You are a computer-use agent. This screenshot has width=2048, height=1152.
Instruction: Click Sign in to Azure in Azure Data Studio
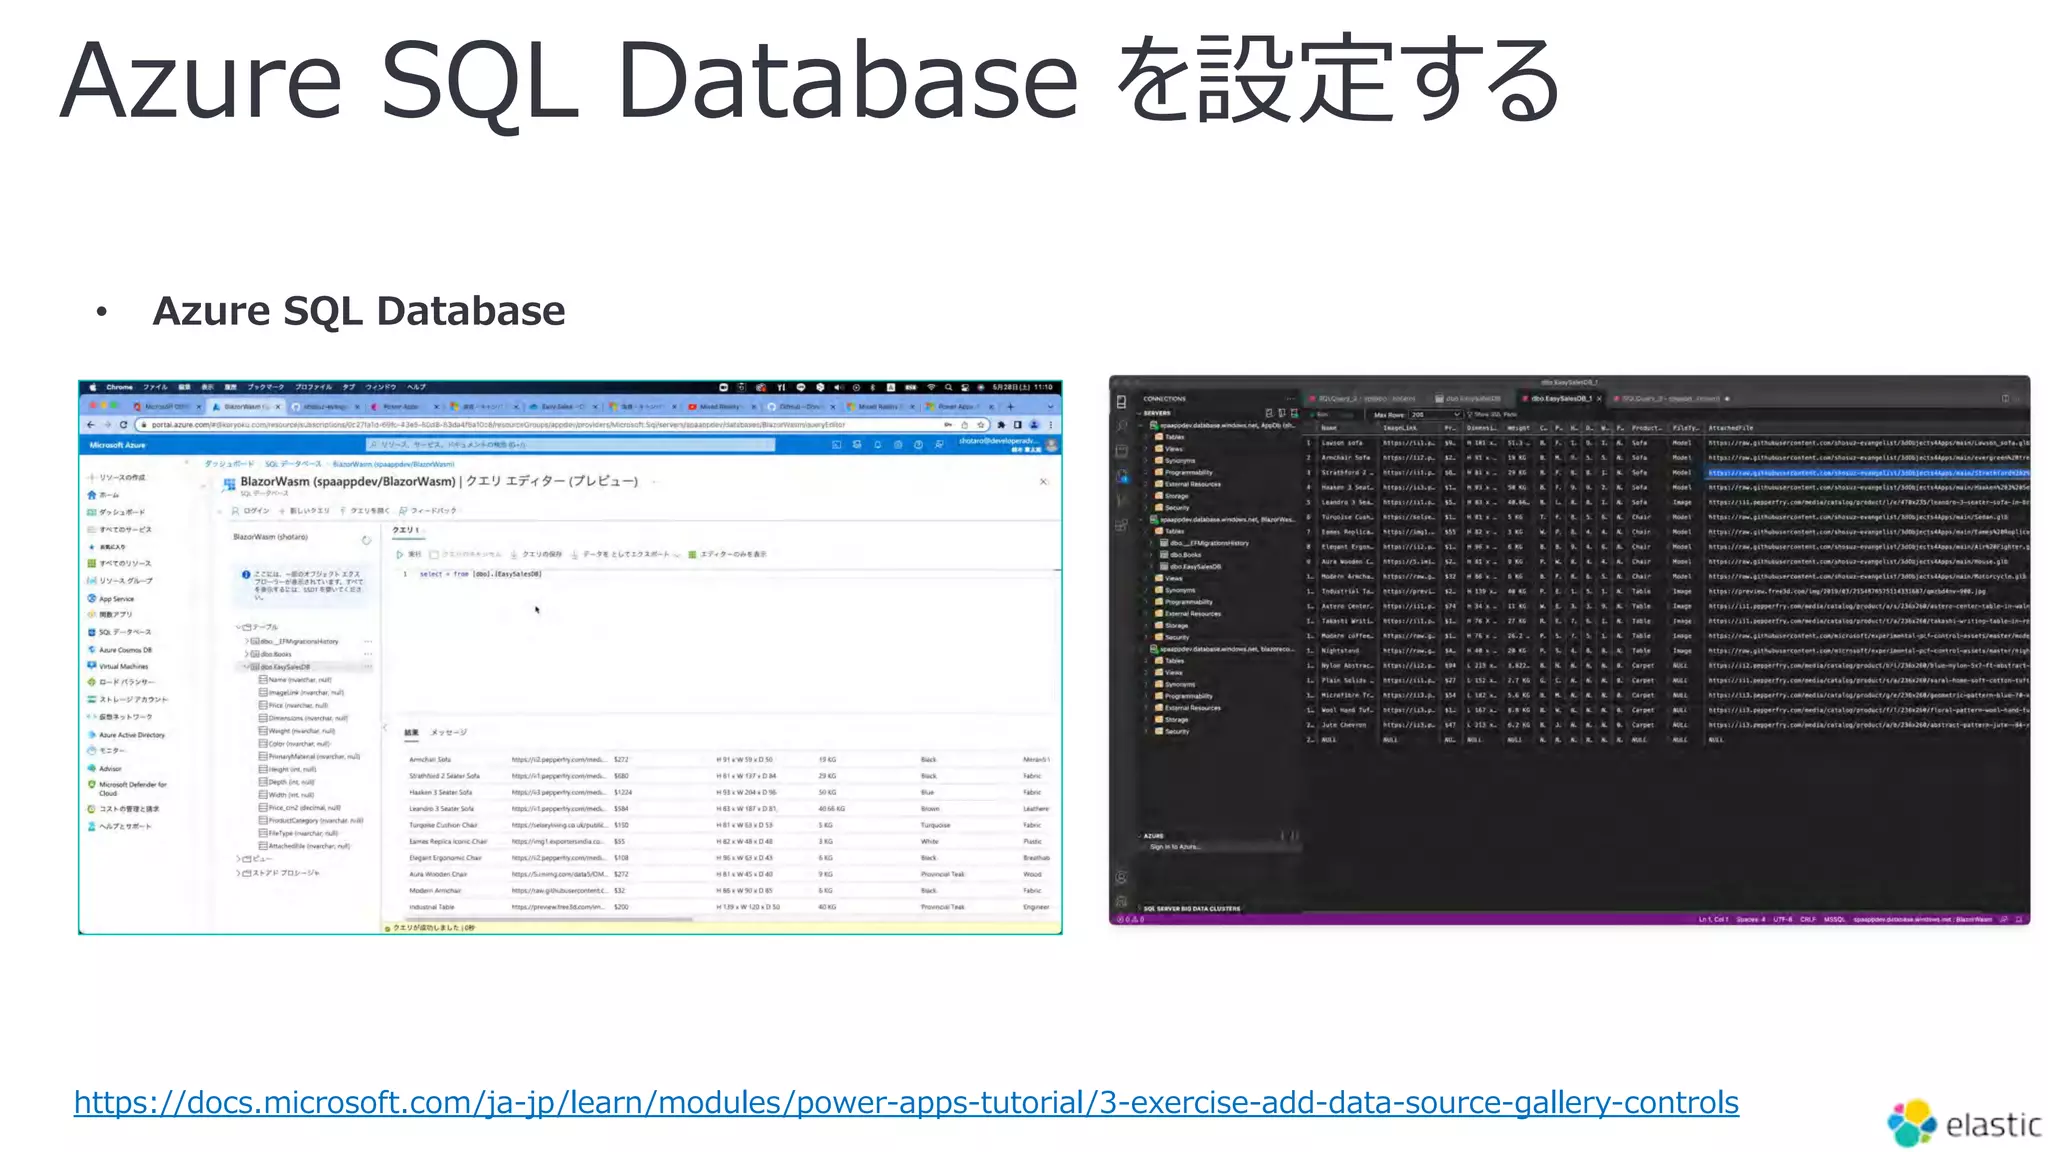tap(1176, 847)
